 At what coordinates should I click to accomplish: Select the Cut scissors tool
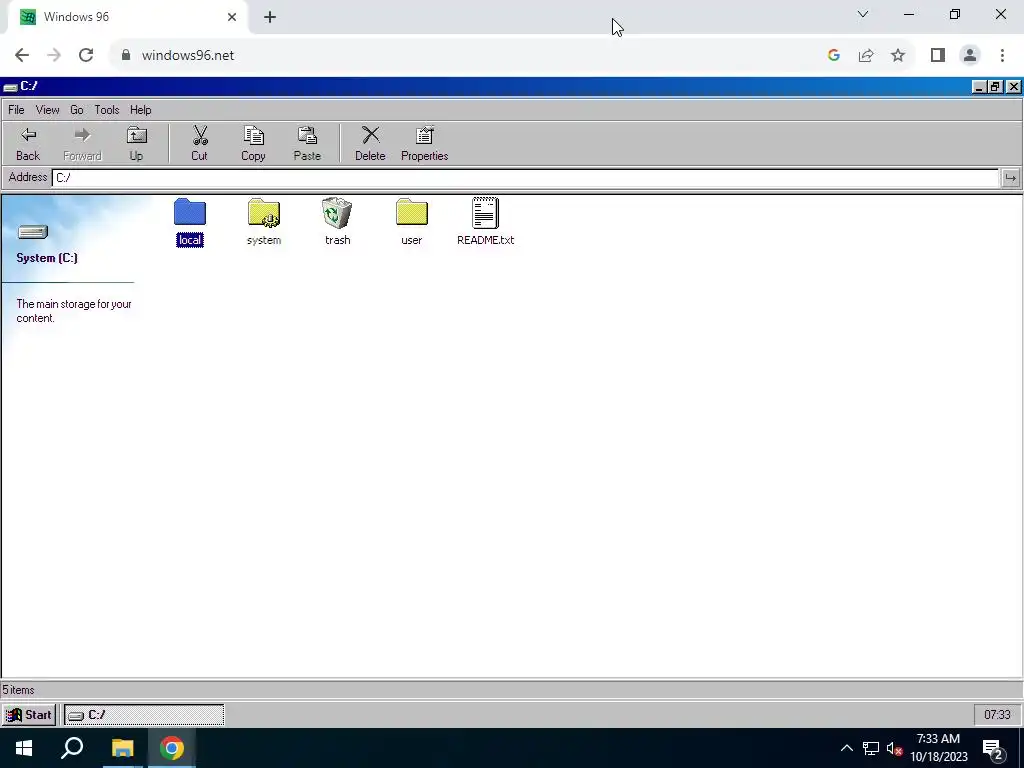pyautogui.click(x=199, y=144)
